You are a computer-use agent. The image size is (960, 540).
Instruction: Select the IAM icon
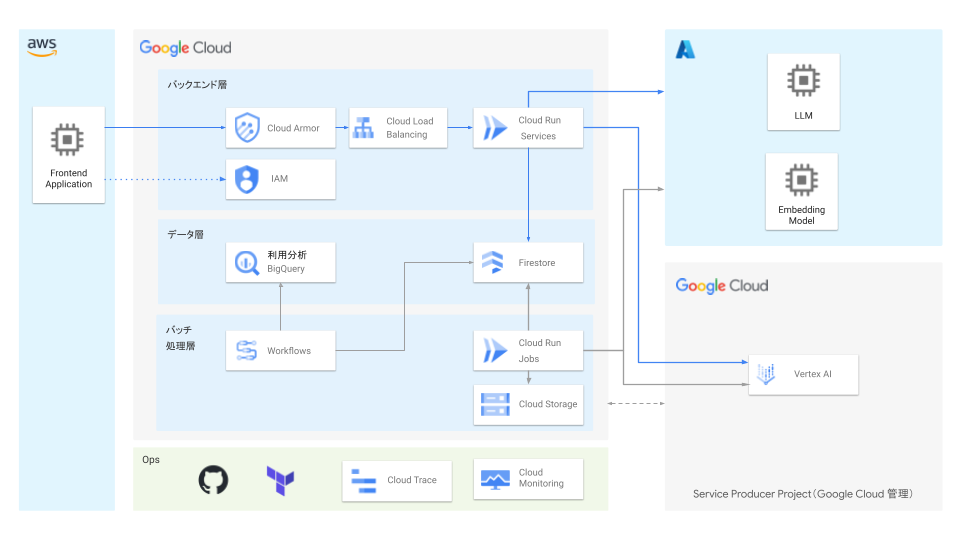point(247,179)
